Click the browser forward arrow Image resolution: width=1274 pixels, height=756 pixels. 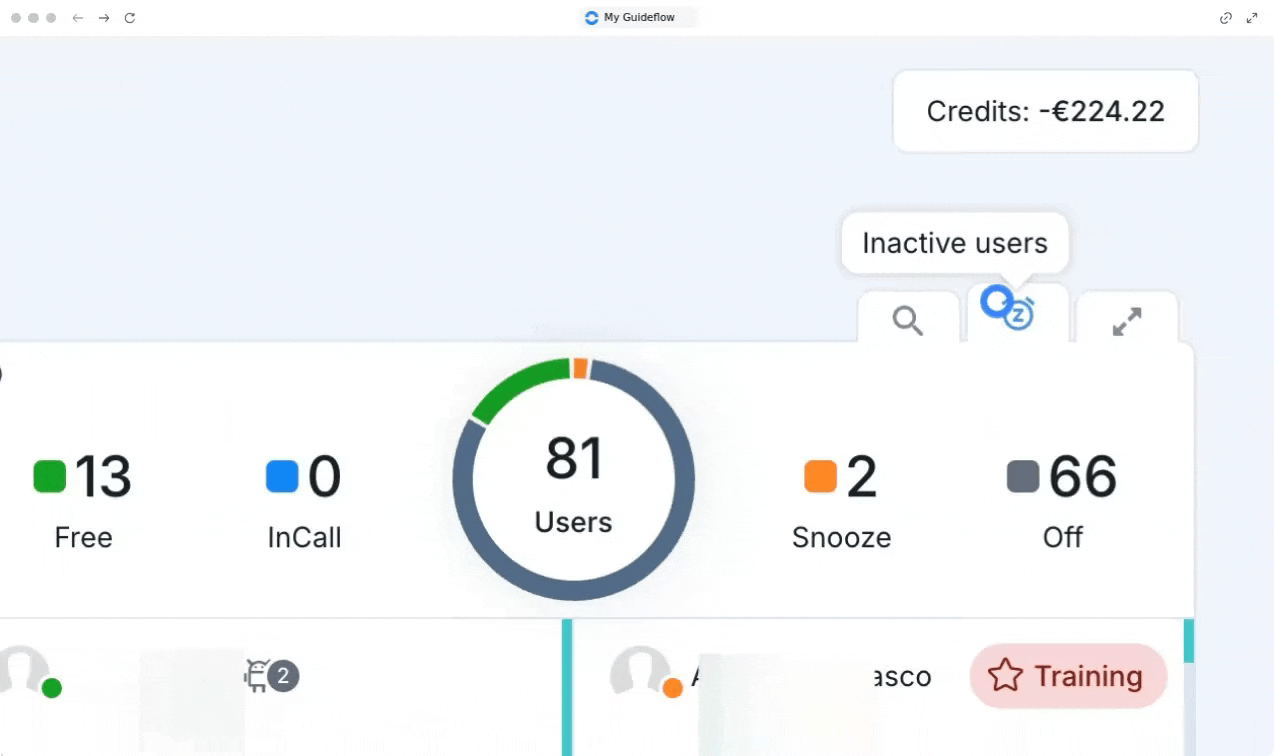coord(104,18)
